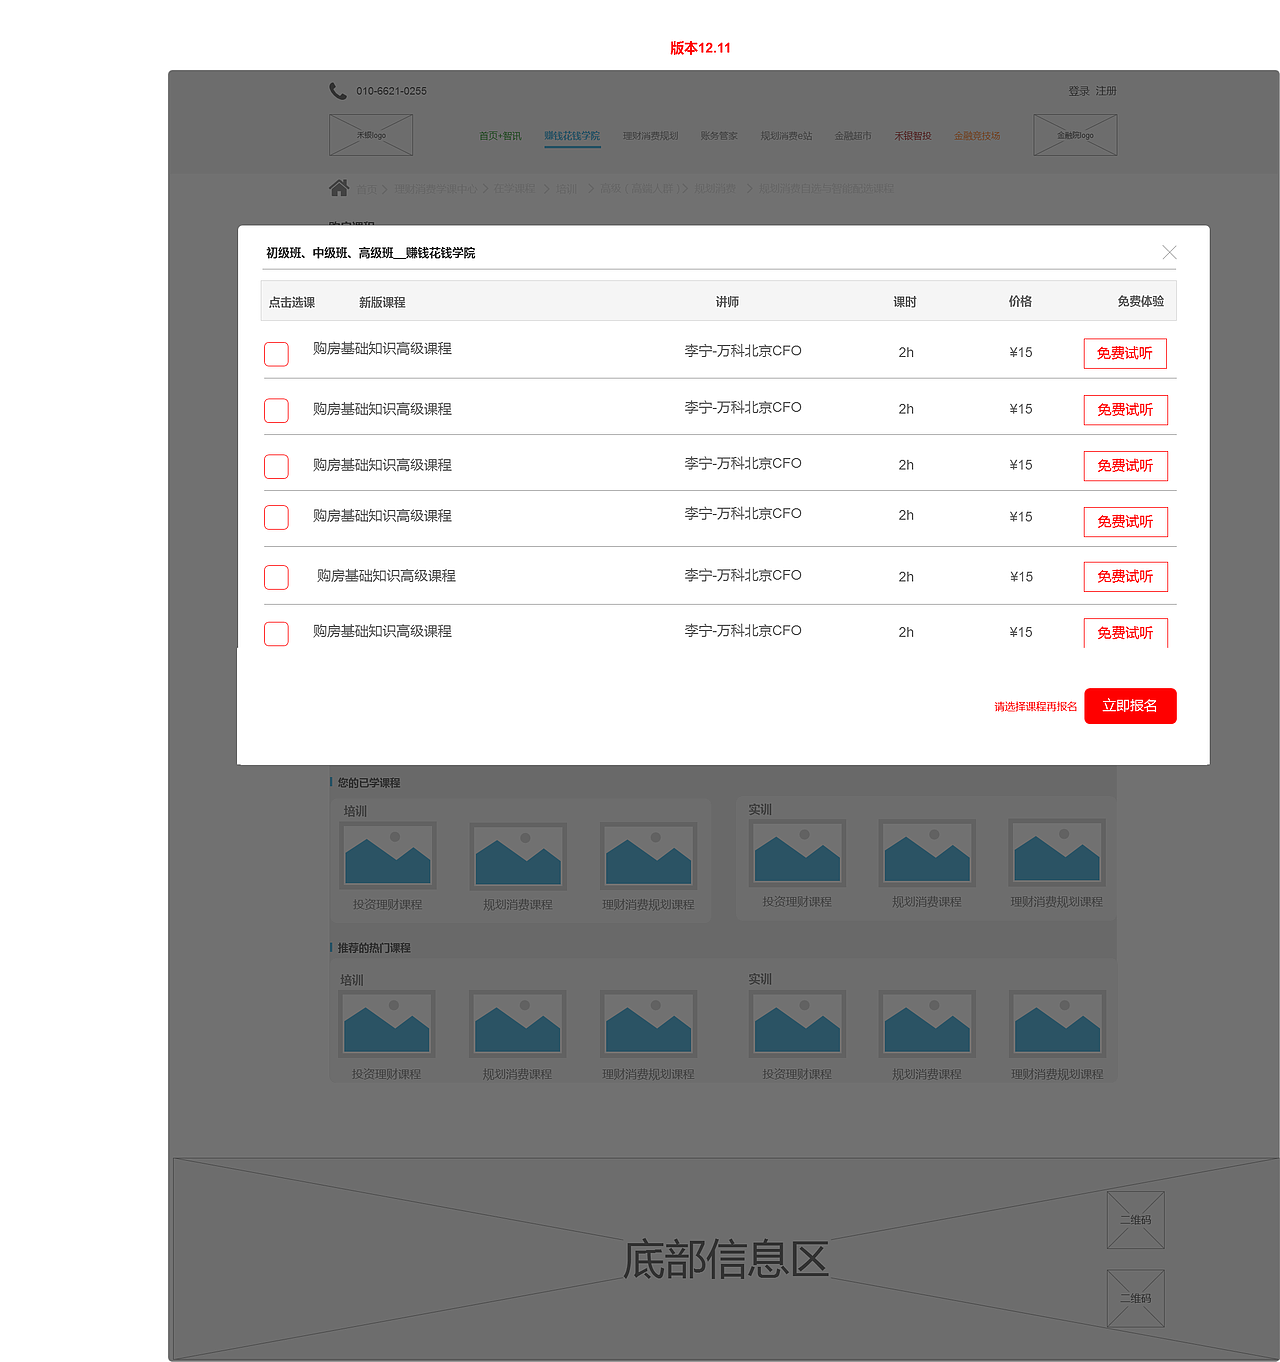
Task: Click the 金融院logo placeholder top right
Action: 1075,134
